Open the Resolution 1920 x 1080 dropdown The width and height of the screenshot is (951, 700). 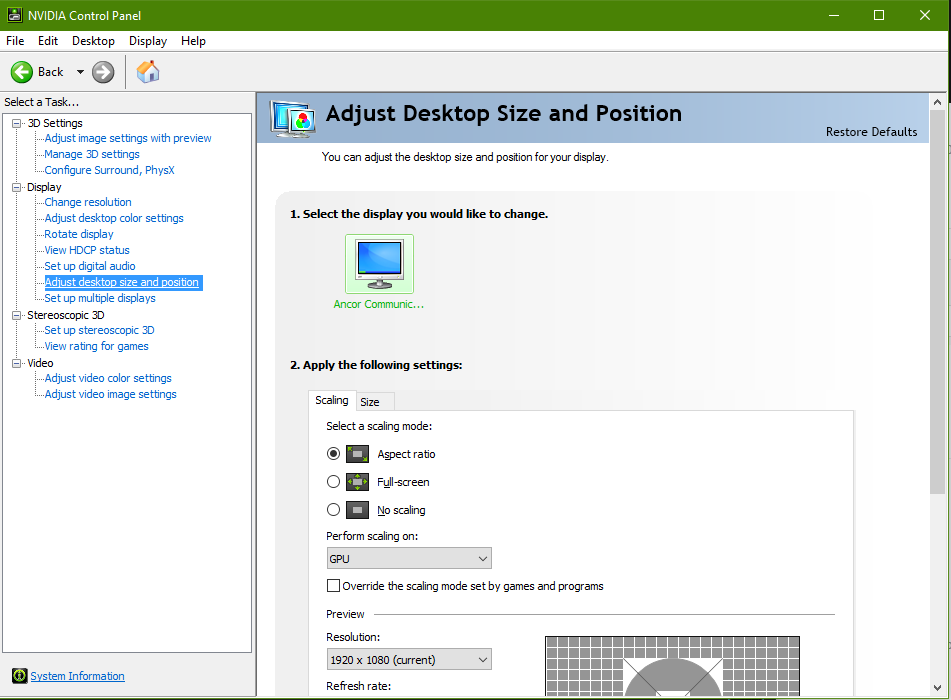click(x=409, y=659)
